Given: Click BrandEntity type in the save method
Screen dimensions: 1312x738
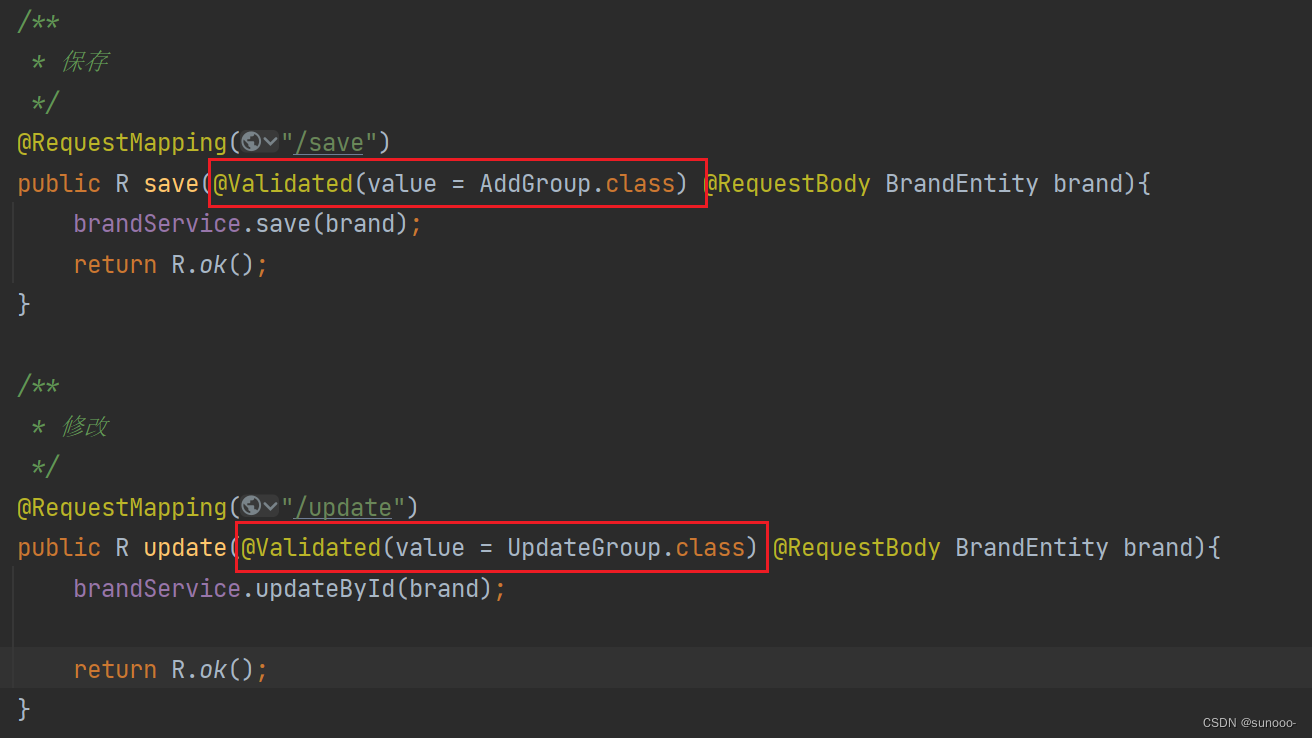Looking at the screenshot, I should coord(962,184).
